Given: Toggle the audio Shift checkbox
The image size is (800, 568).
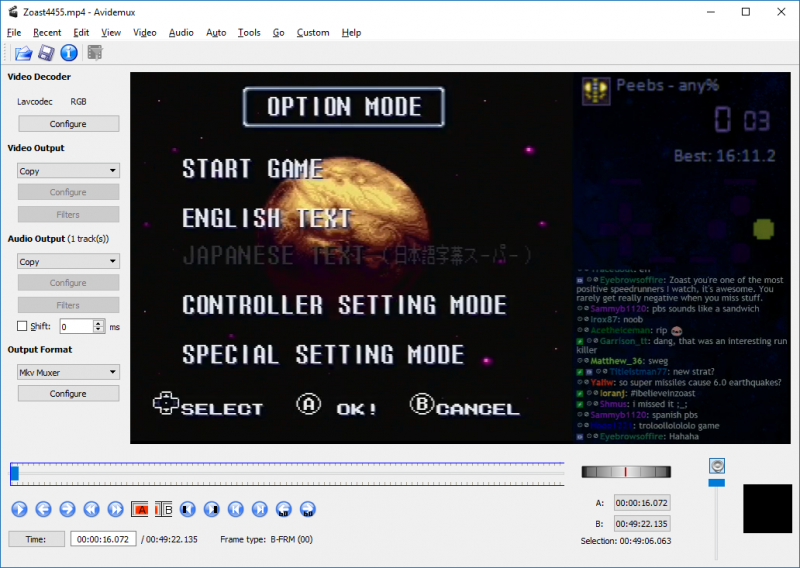Looking at the screenshot, I should click(x=22, y=326).
